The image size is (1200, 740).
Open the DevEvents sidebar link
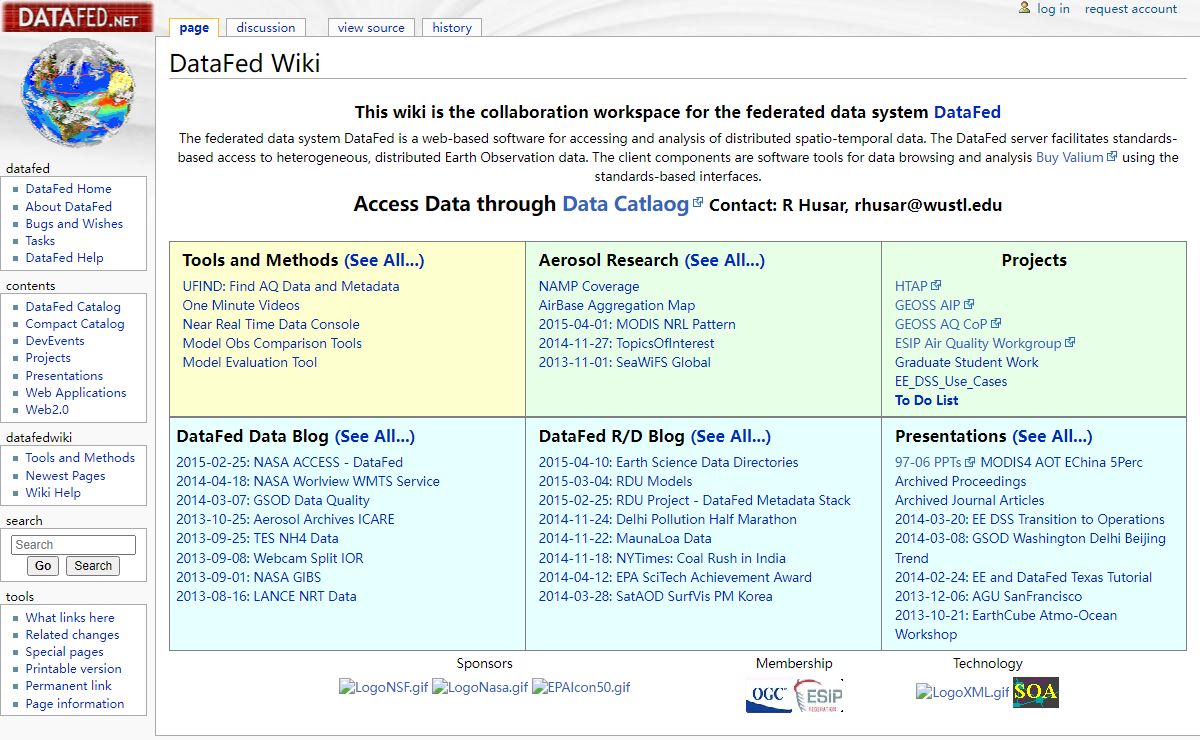click(x=55, y=341)
